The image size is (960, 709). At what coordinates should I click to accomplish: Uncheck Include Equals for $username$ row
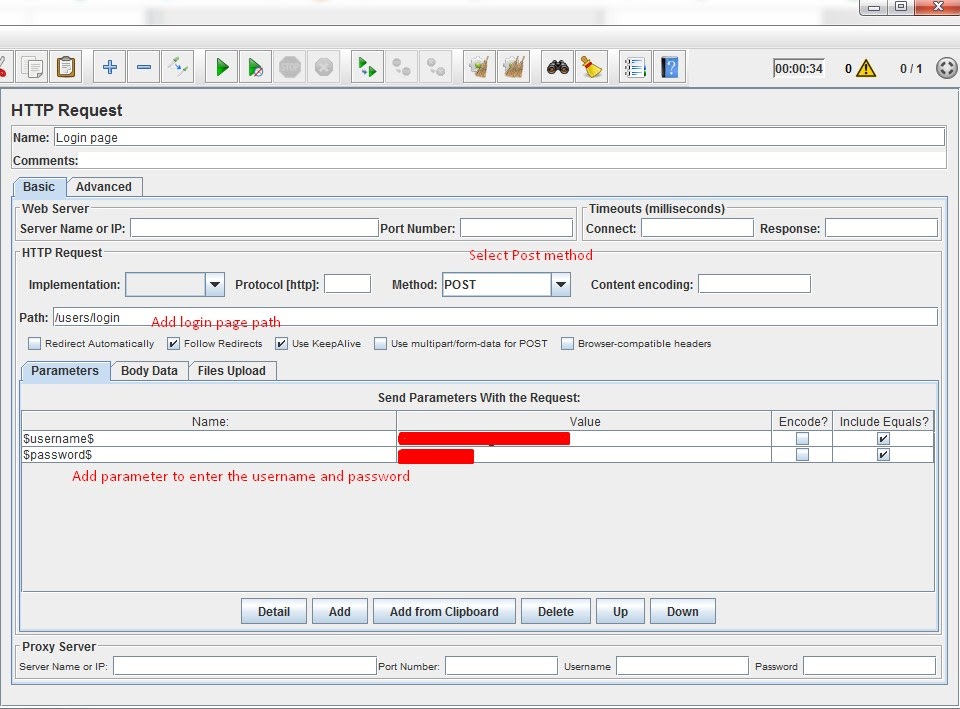click(x=883, y=438)
